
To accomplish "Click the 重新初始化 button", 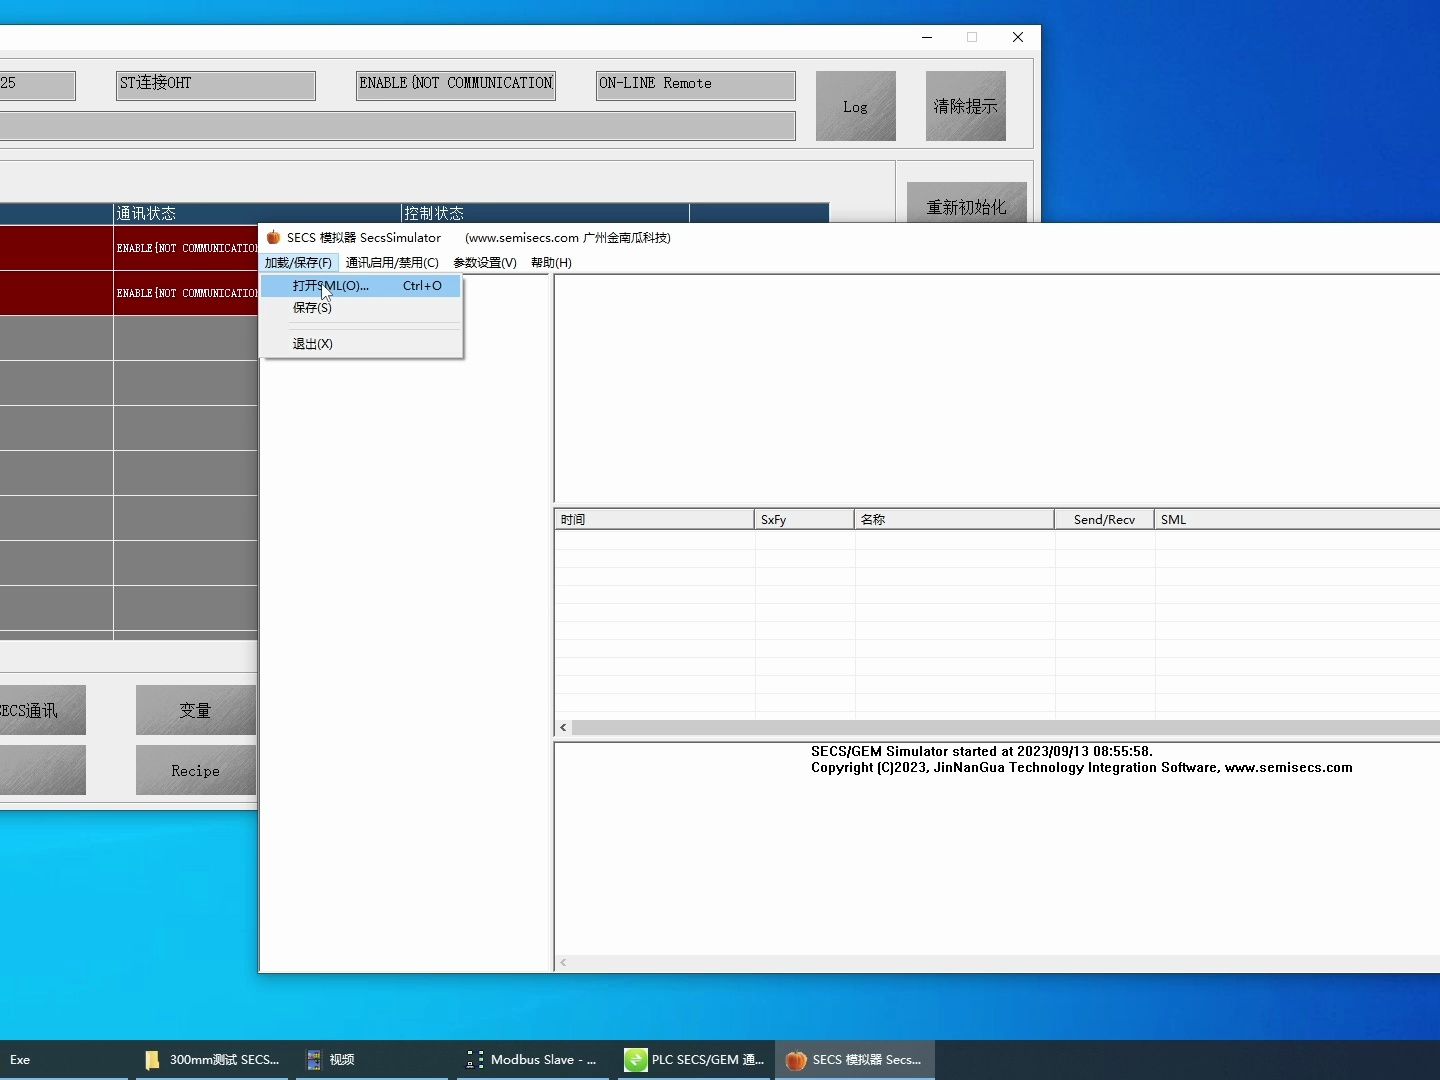I will pyautogui.click(x=967, y=203).
